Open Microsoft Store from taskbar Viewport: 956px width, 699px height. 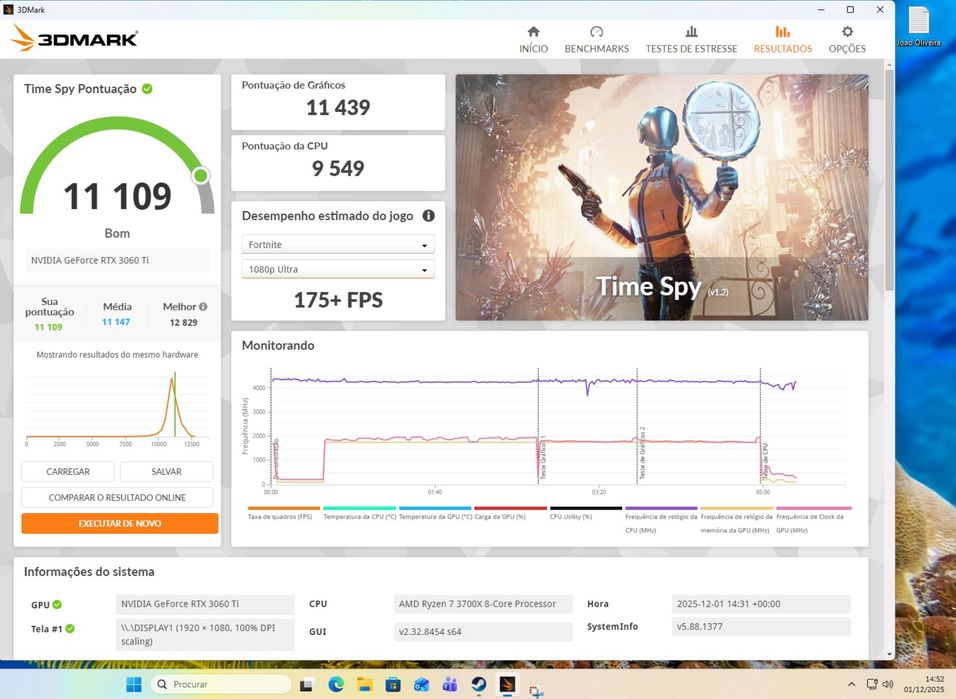point(393,684)
